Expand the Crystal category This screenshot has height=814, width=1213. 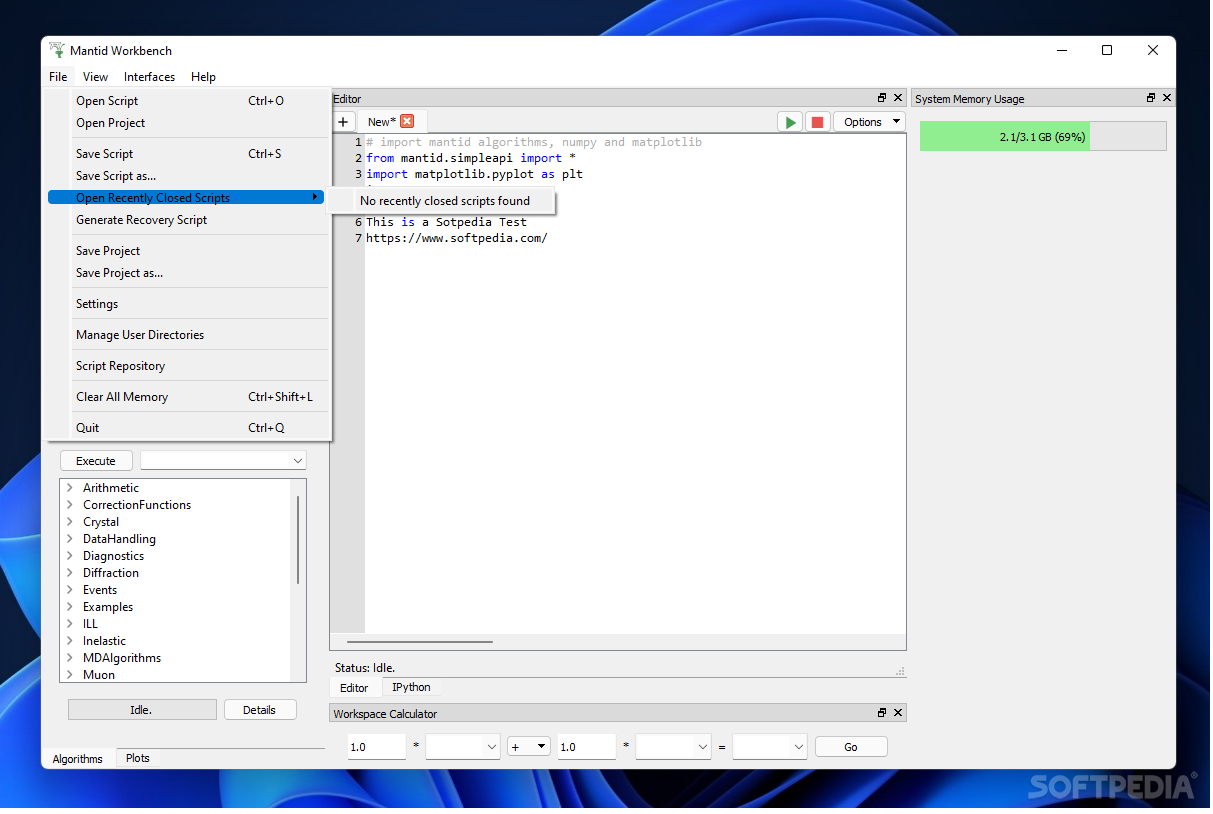click(x=69, y=522)
